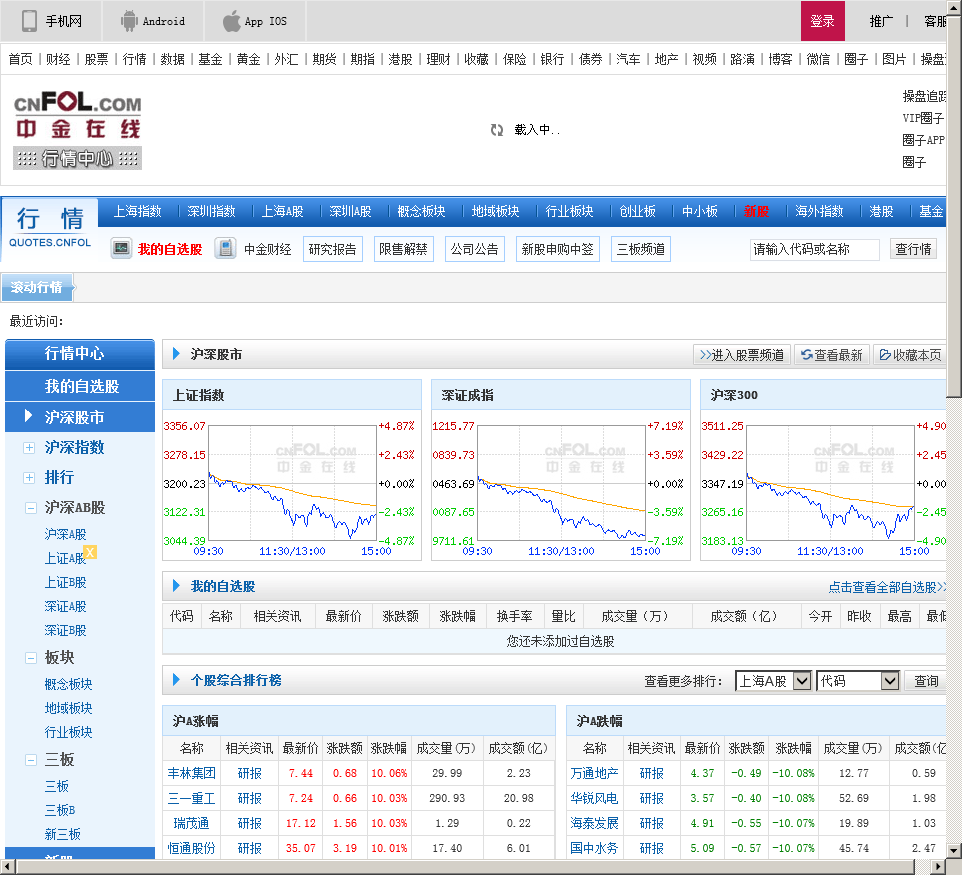Click the 查询 ranking query button

point(925,680)
